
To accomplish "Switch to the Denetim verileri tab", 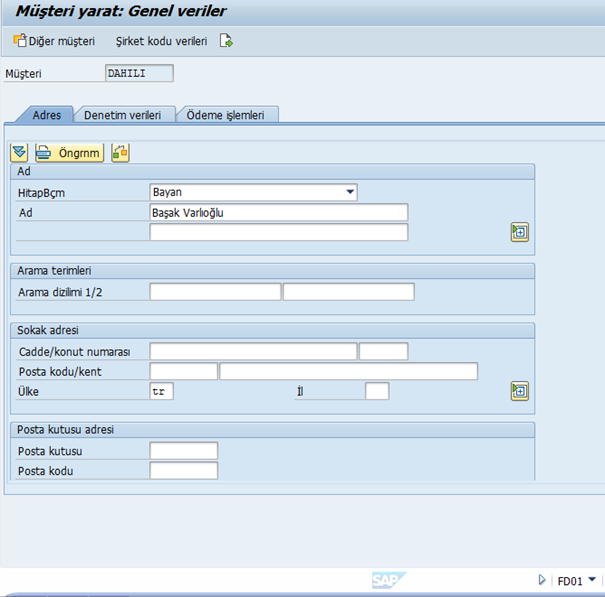I will [x=122, y=115].
